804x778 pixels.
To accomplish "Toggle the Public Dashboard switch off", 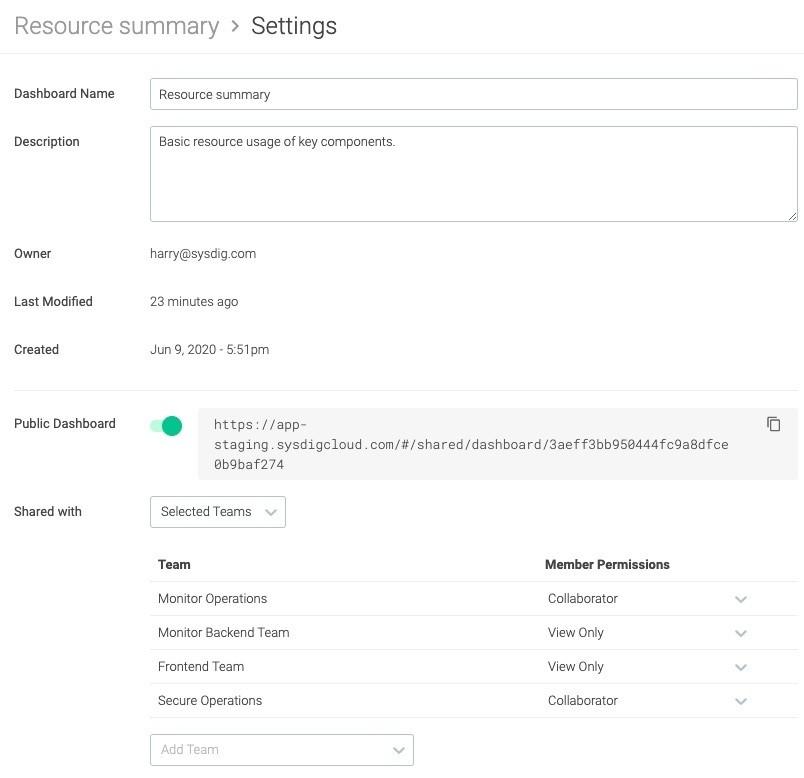I will (x=166, y=426).
